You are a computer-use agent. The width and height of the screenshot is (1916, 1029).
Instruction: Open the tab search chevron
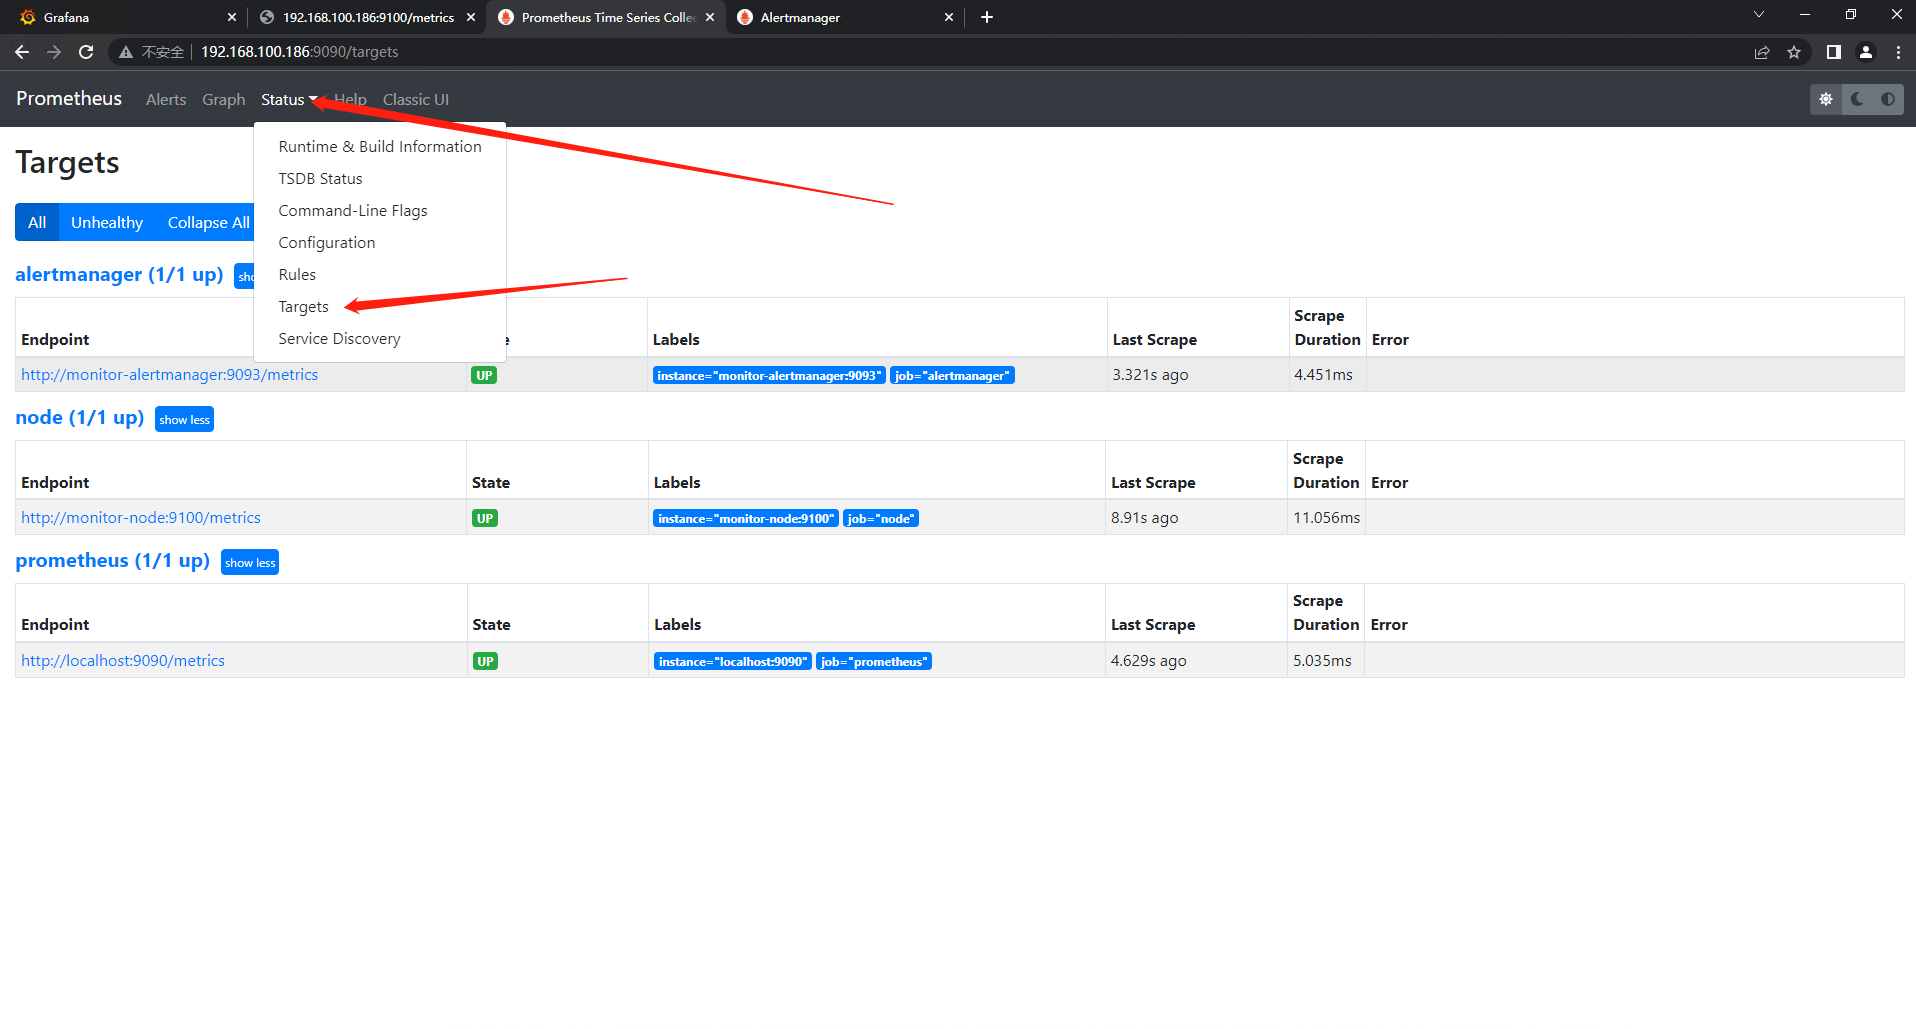(1759, 15)
